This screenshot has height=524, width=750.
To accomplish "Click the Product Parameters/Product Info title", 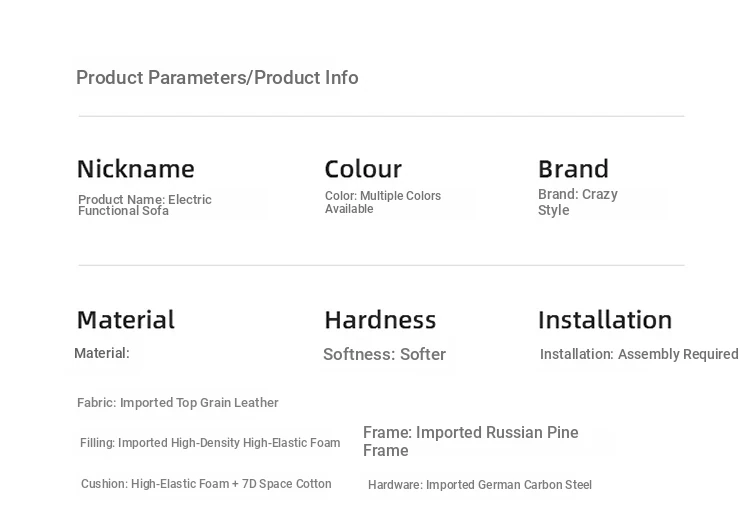I will pyautogui.click(x=217, y=77).
